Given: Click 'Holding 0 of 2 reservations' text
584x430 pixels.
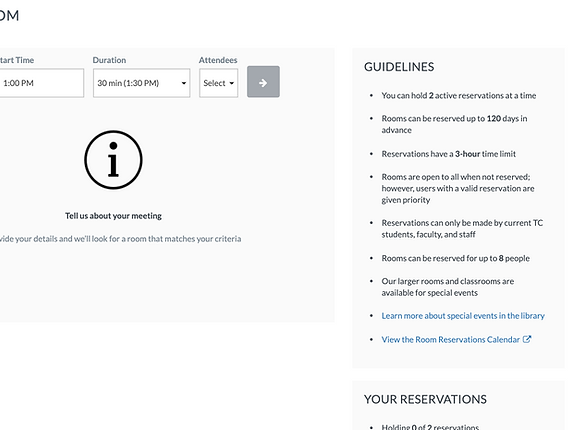Looking at the screenshot, I should coord(430,427).
